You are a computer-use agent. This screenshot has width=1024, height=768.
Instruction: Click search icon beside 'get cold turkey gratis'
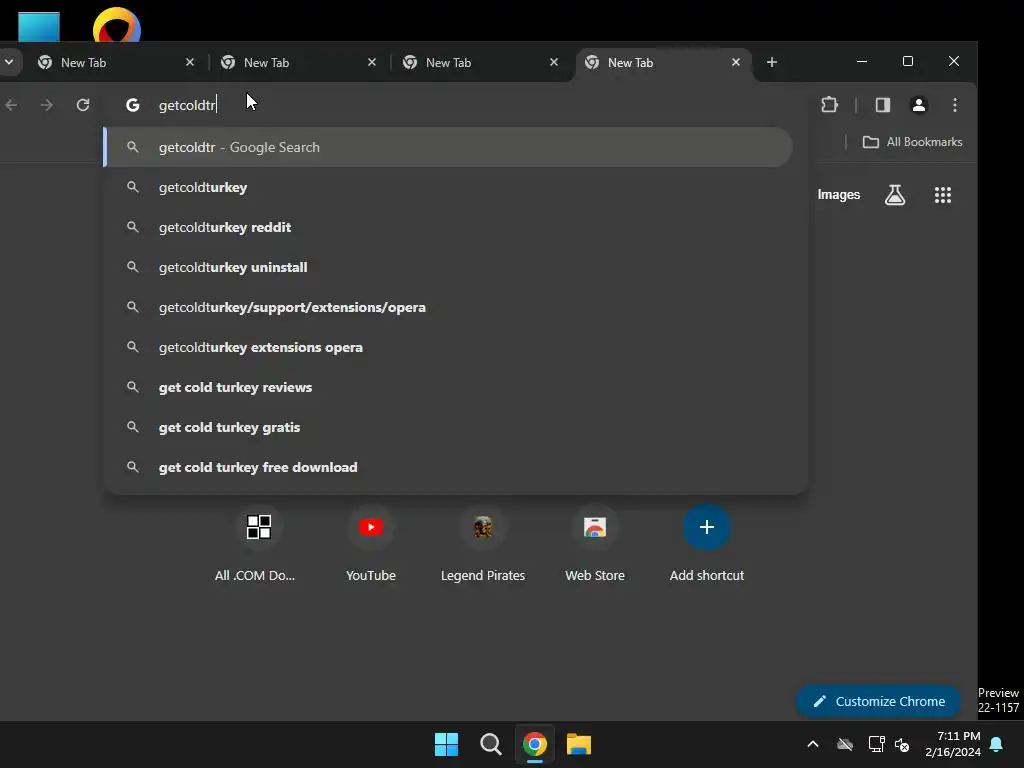coord(133,426)
